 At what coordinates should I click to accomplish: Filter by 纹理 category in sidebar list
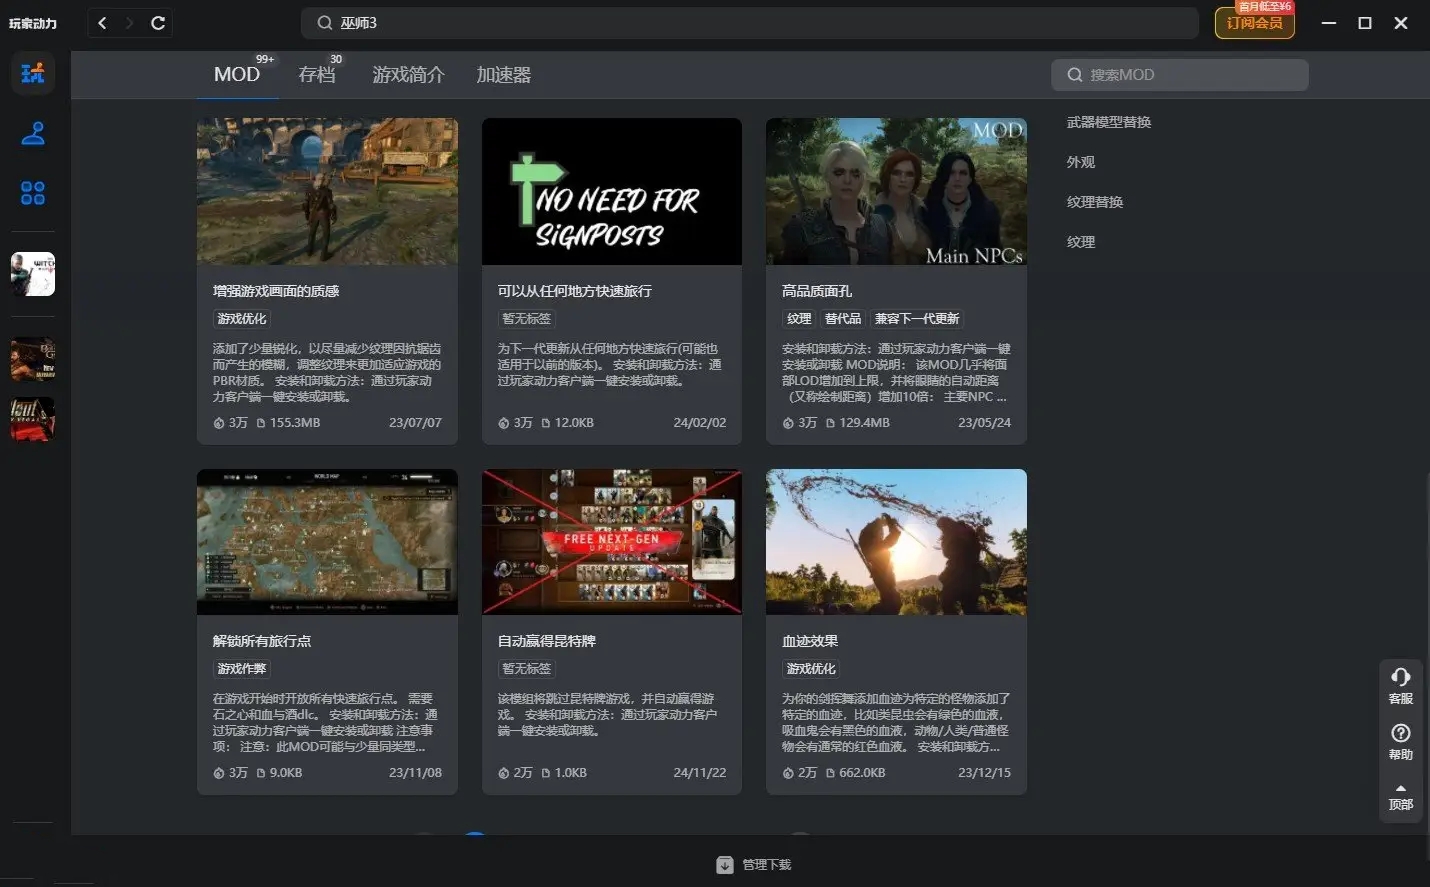point(1081,242)
